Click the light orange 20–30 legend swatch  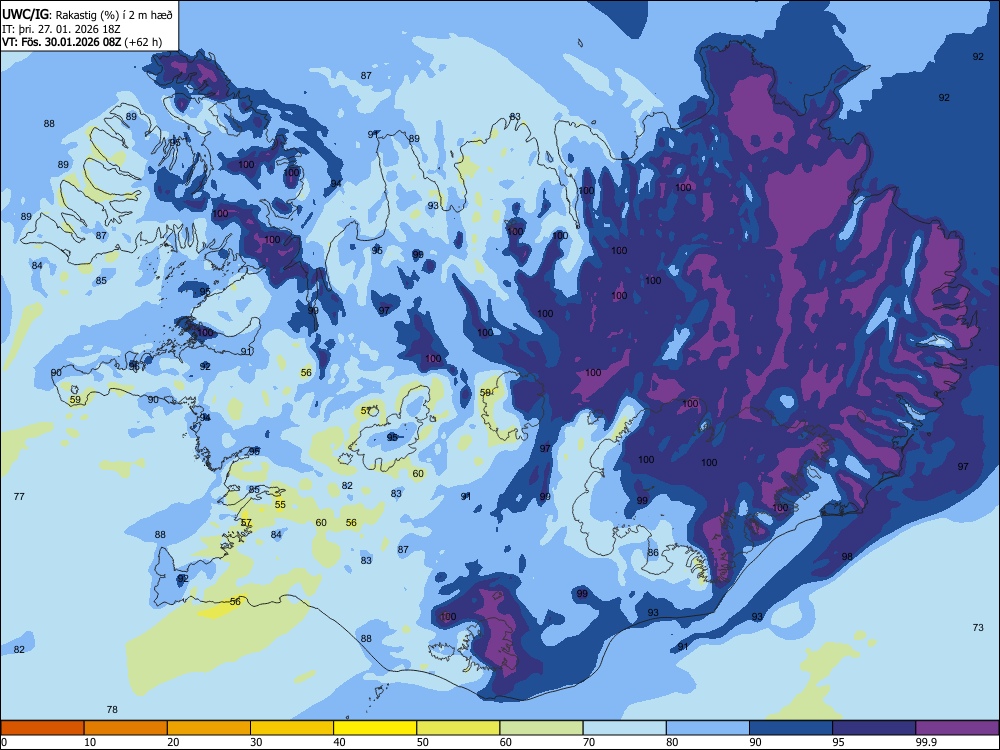coord(209,728)
